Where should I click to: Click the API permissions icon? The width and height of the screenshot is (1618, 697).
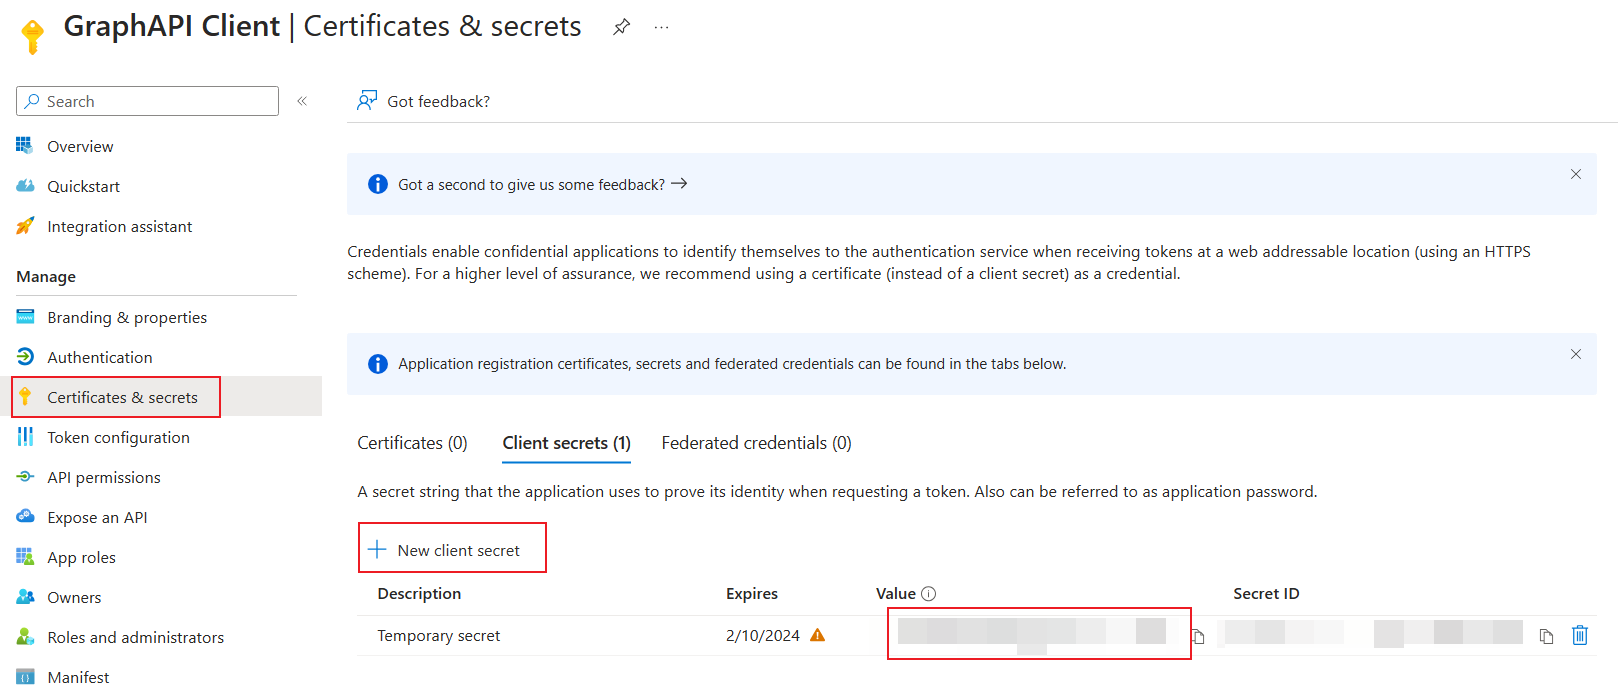pos(25,477)
